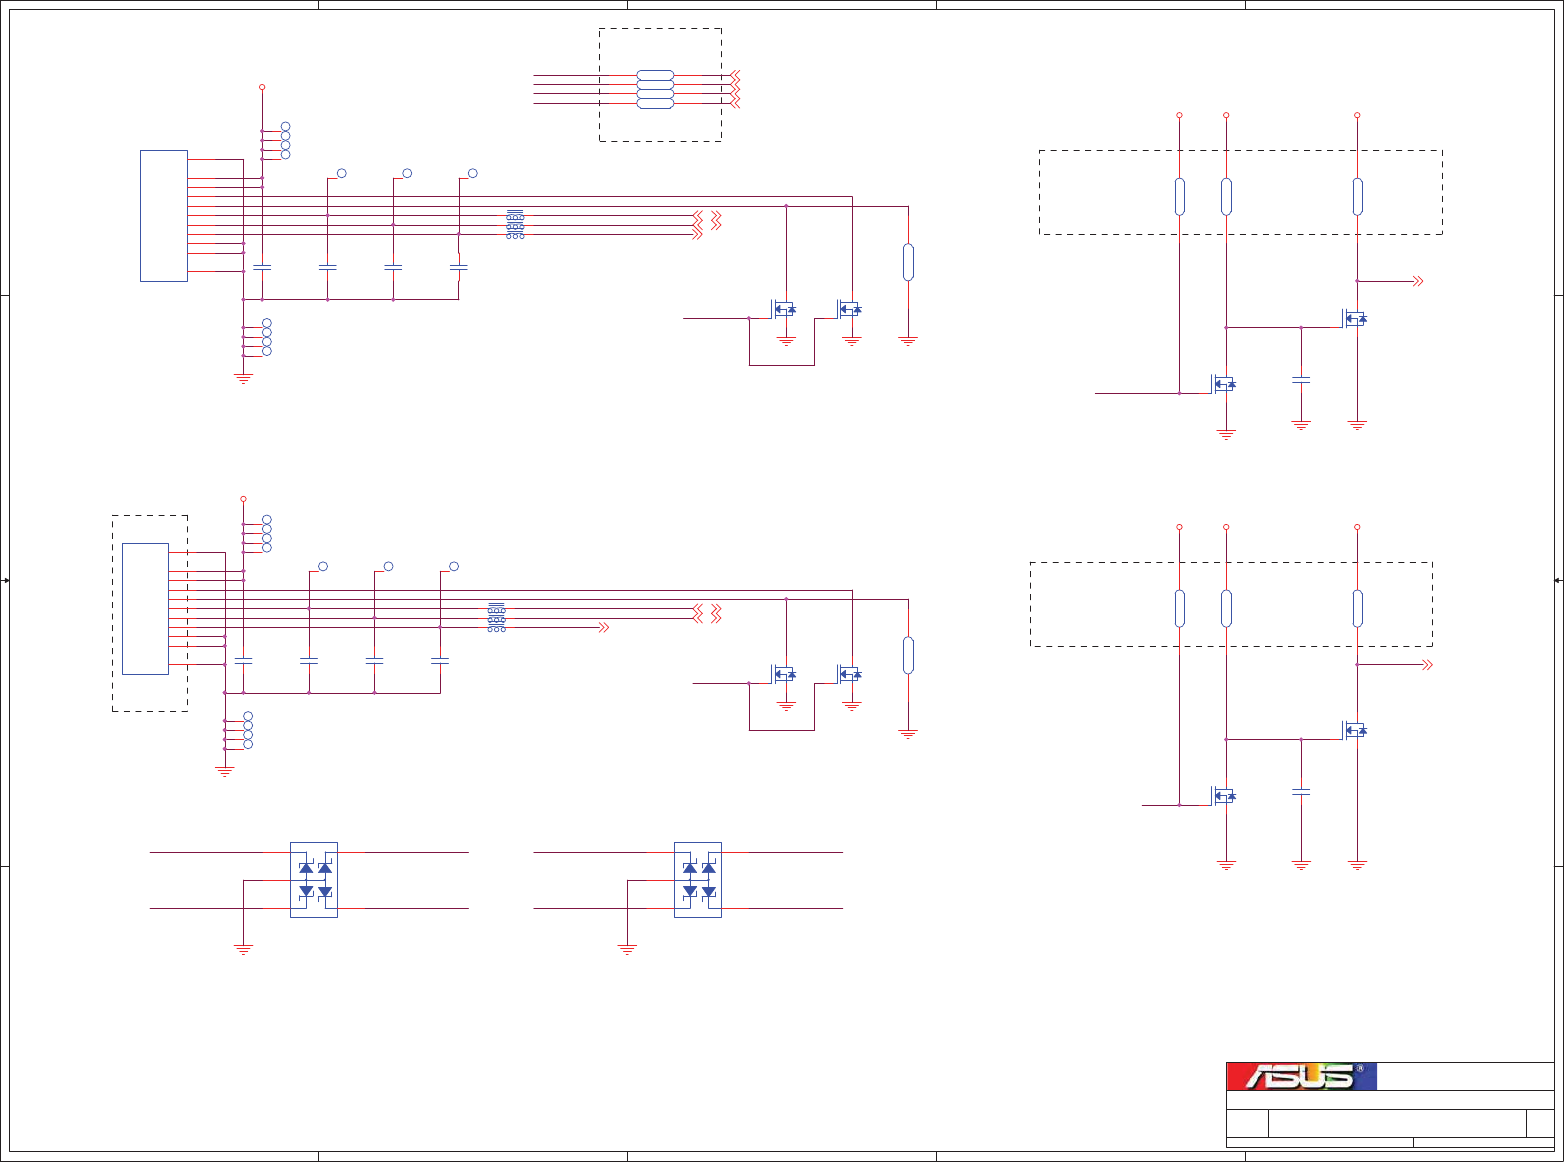1564x1162 pixels.
Task: Click the ASUS logo in the title block
Action: (x=1302, y=1076)
